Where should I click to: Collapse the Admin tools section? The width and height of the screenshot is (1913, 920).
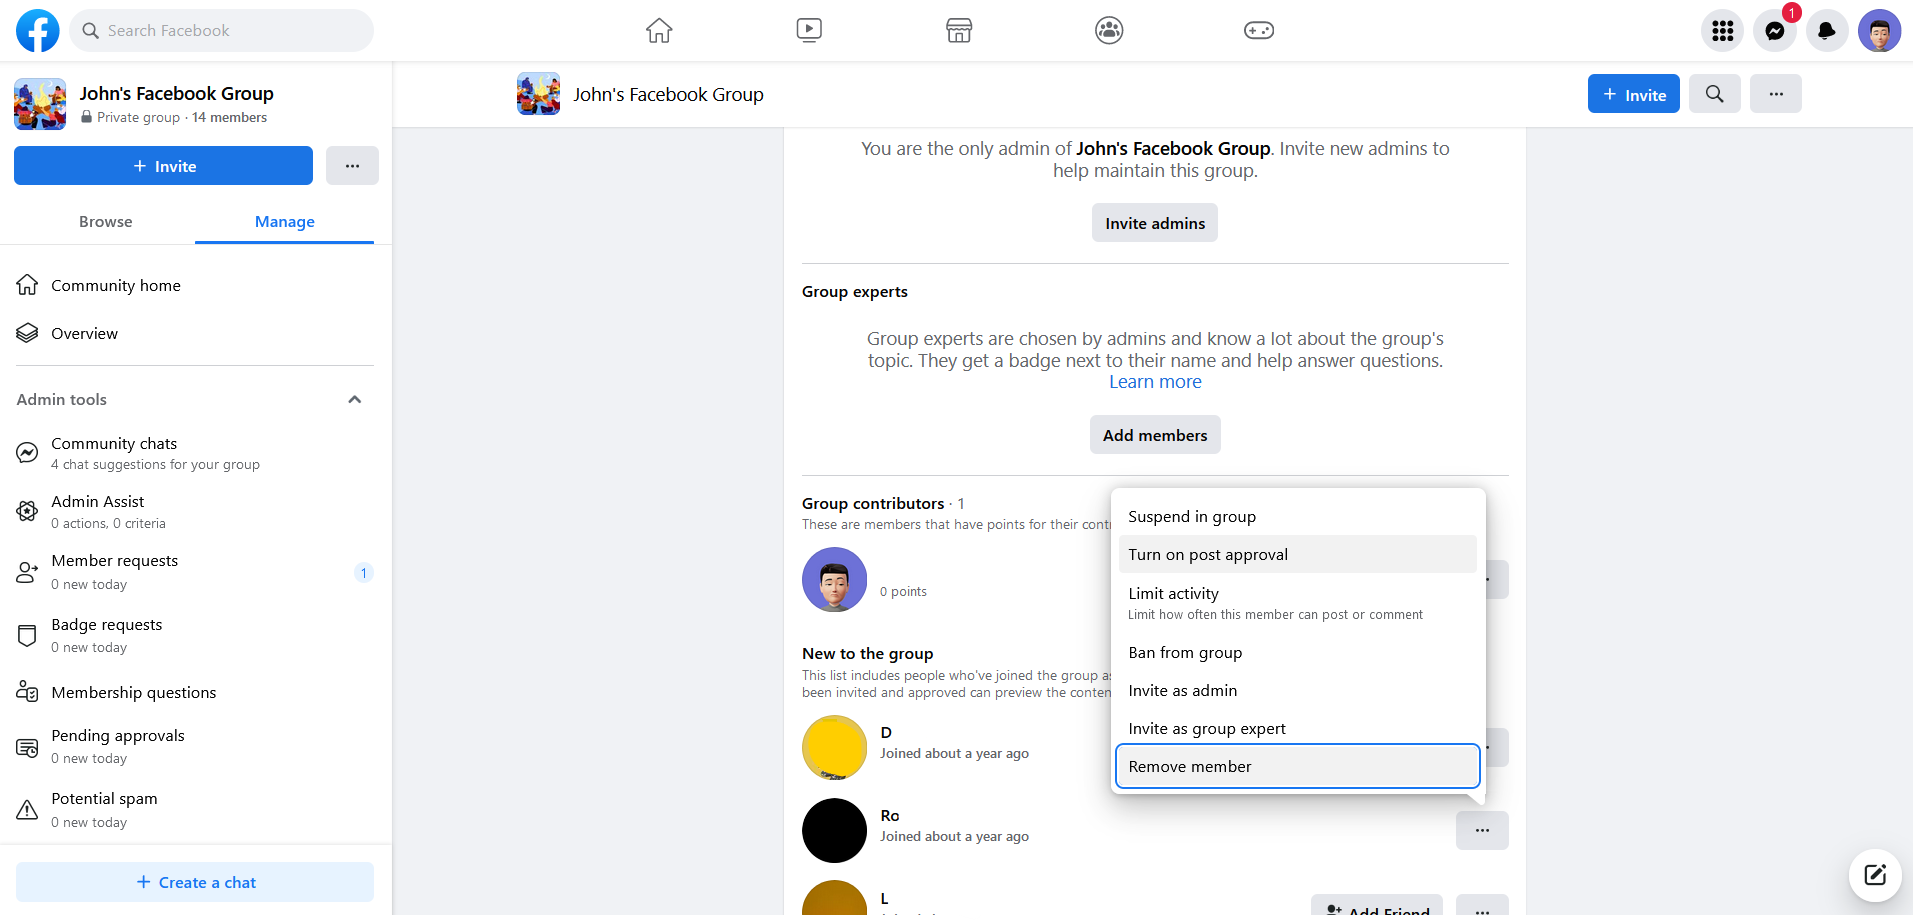354,399
